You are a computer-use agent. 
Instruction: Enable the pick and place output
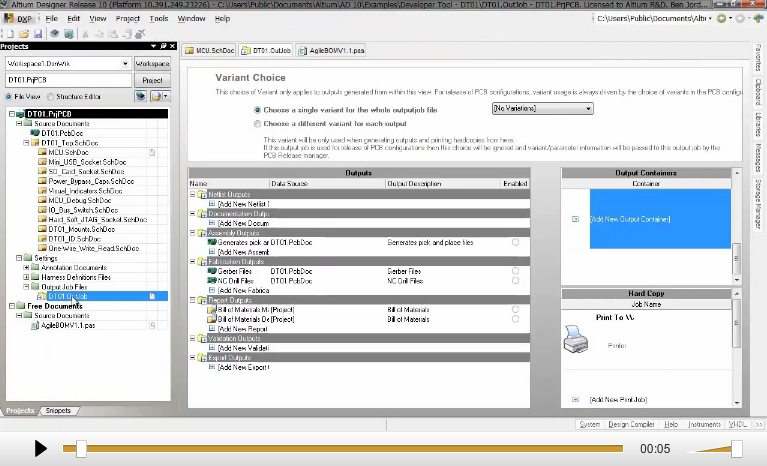[516, 242]
